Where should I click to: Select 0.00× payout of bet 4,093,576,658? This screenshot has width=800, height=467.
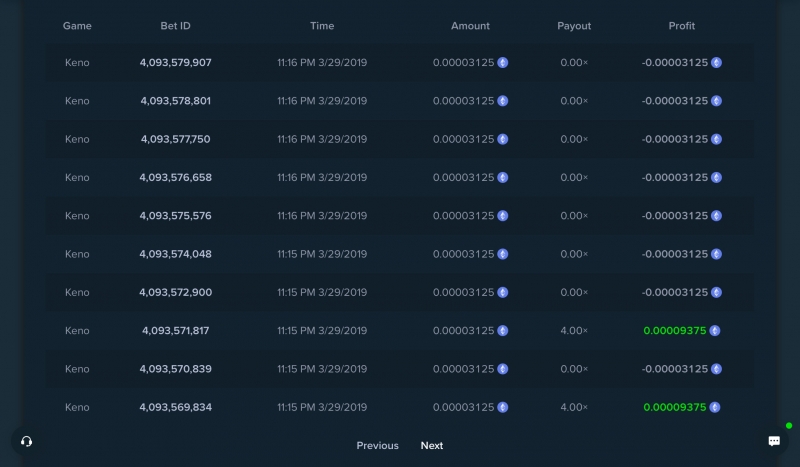(x=574, y=177)
